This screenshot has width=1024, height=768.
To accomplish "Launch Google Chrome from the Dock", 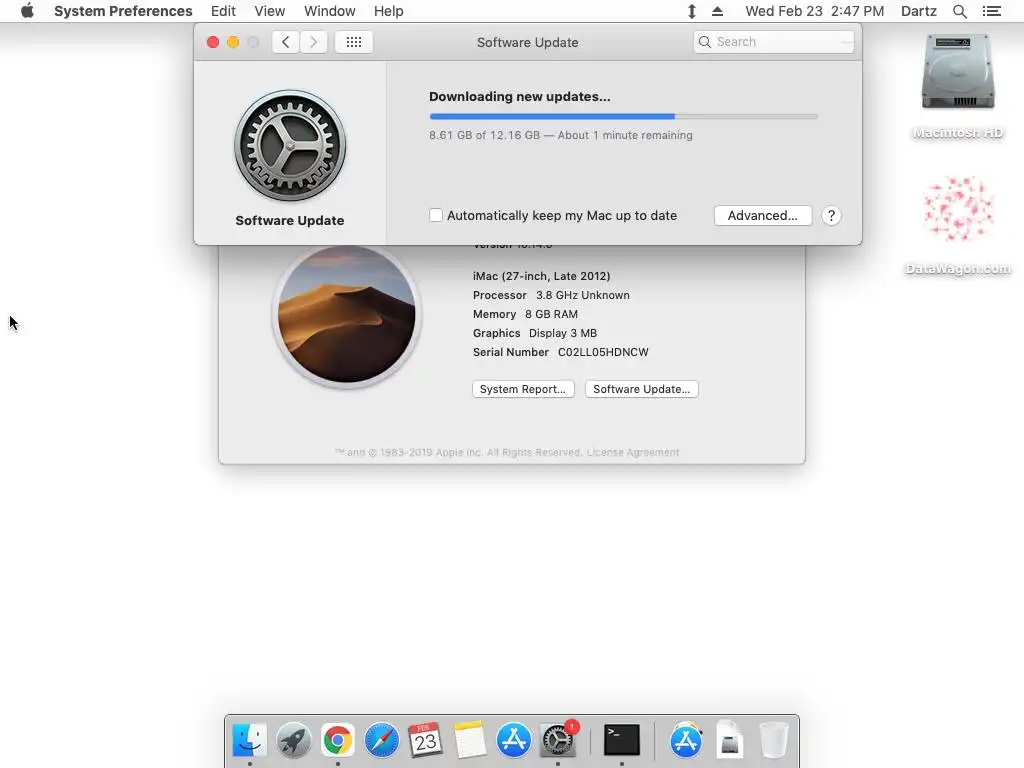I will coord(338,740).
